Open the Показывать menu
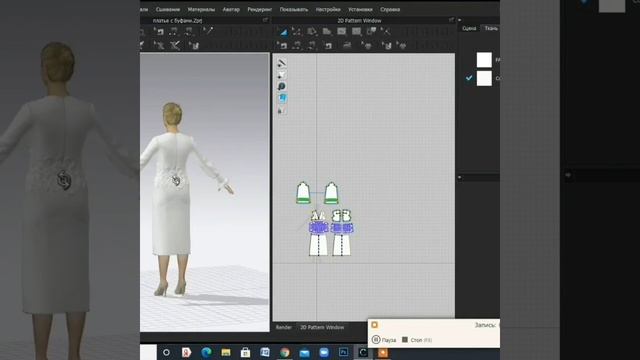This screenshot has height=360, width=640. (294, 9)
